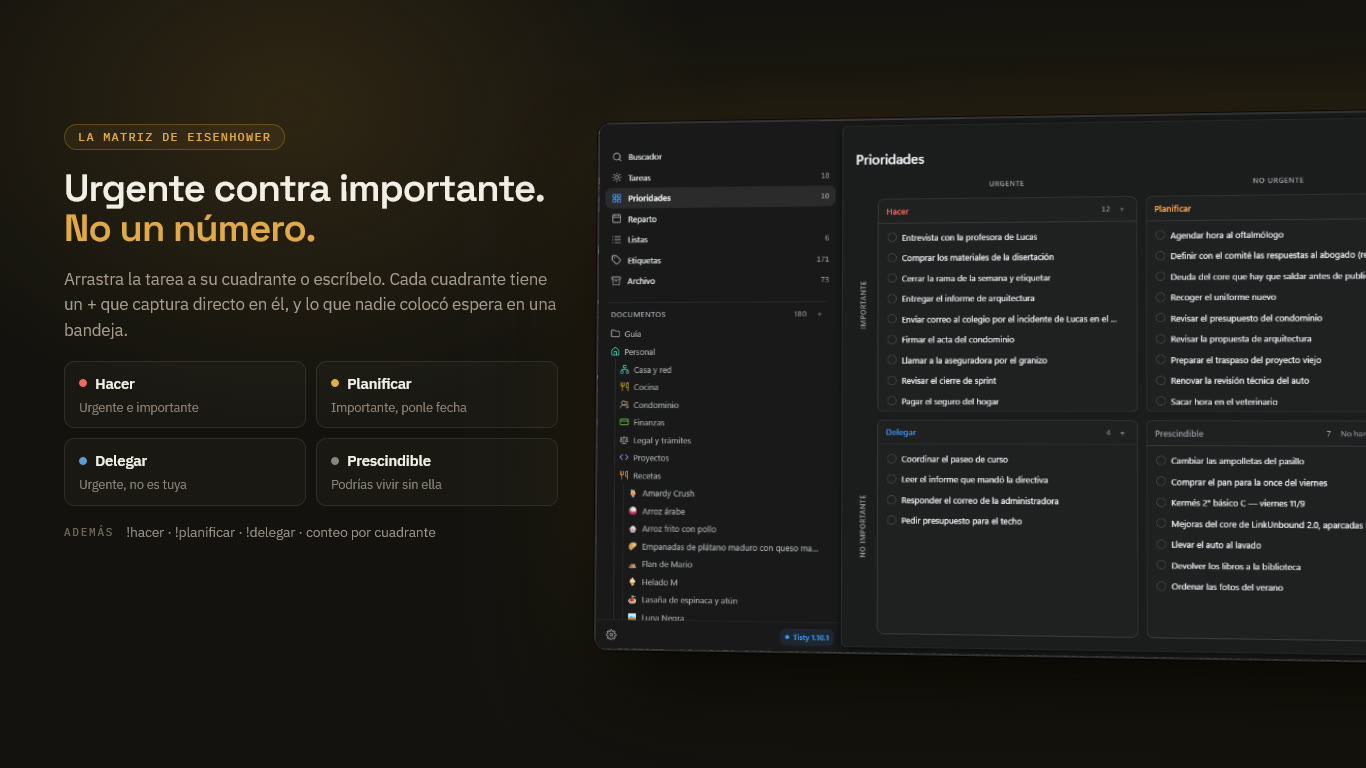Click the Cocina utensils icon

(x=624, y=387)
